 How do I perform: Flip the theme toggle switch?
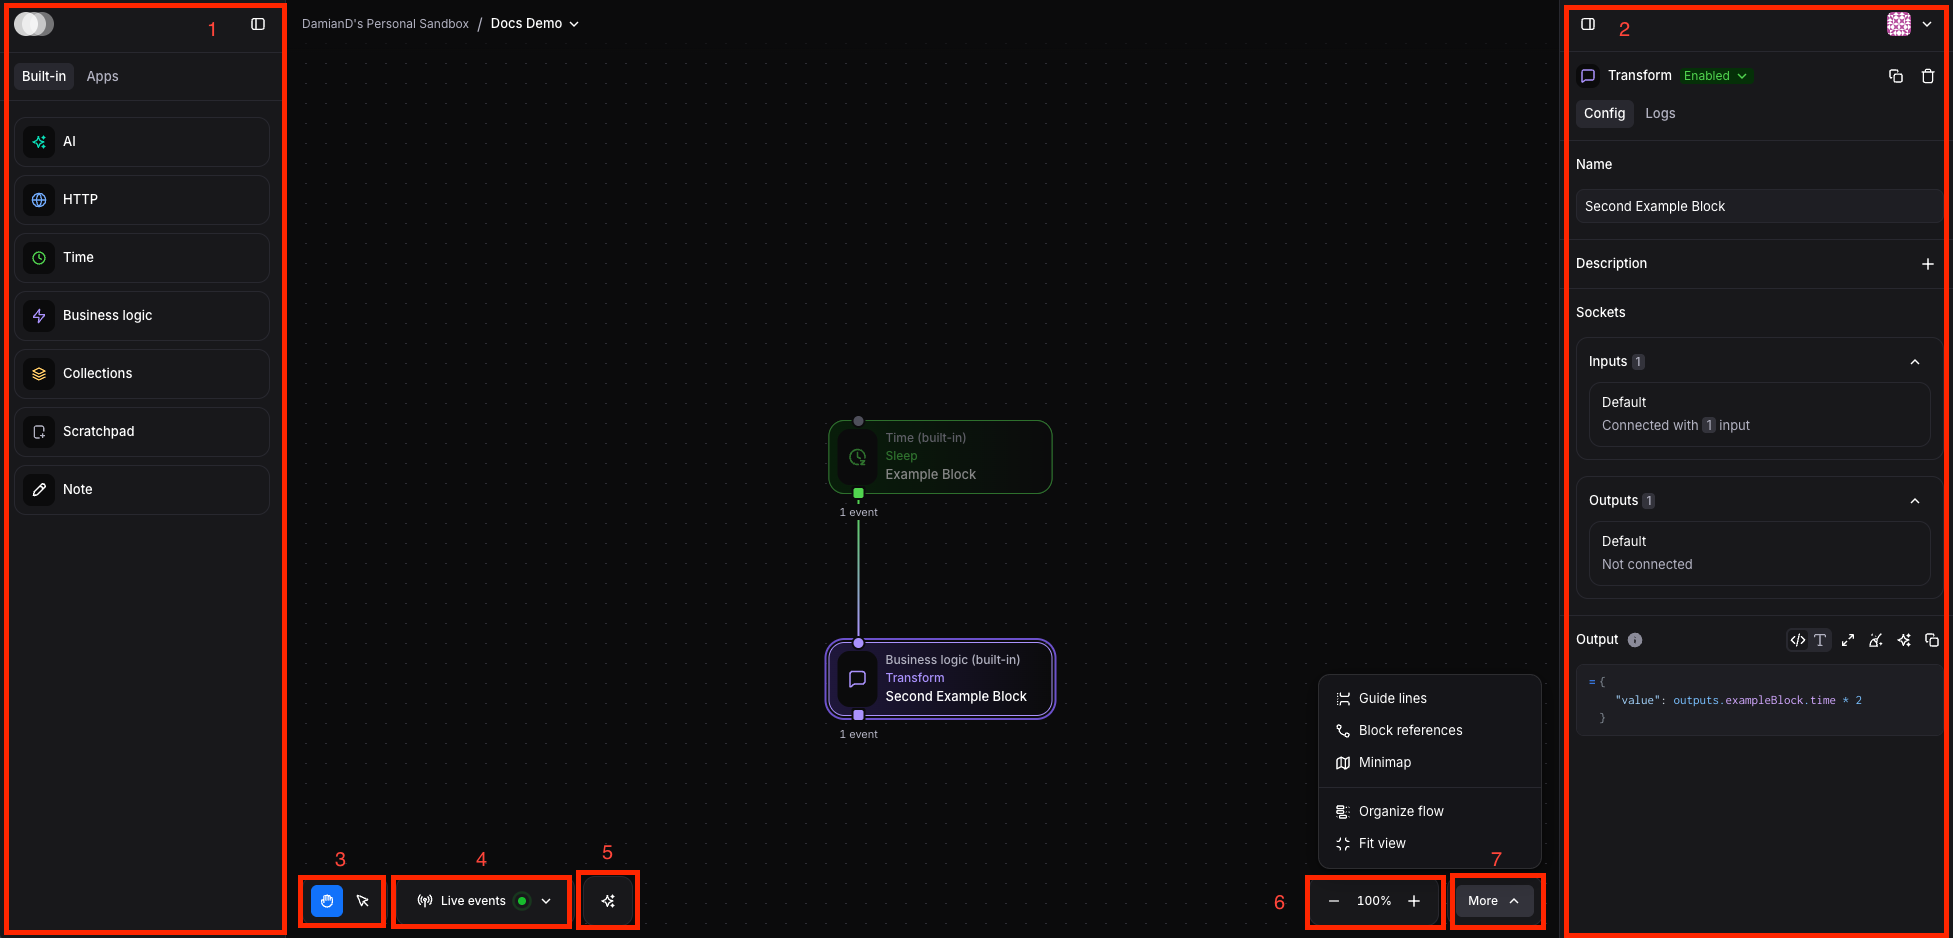34,22
